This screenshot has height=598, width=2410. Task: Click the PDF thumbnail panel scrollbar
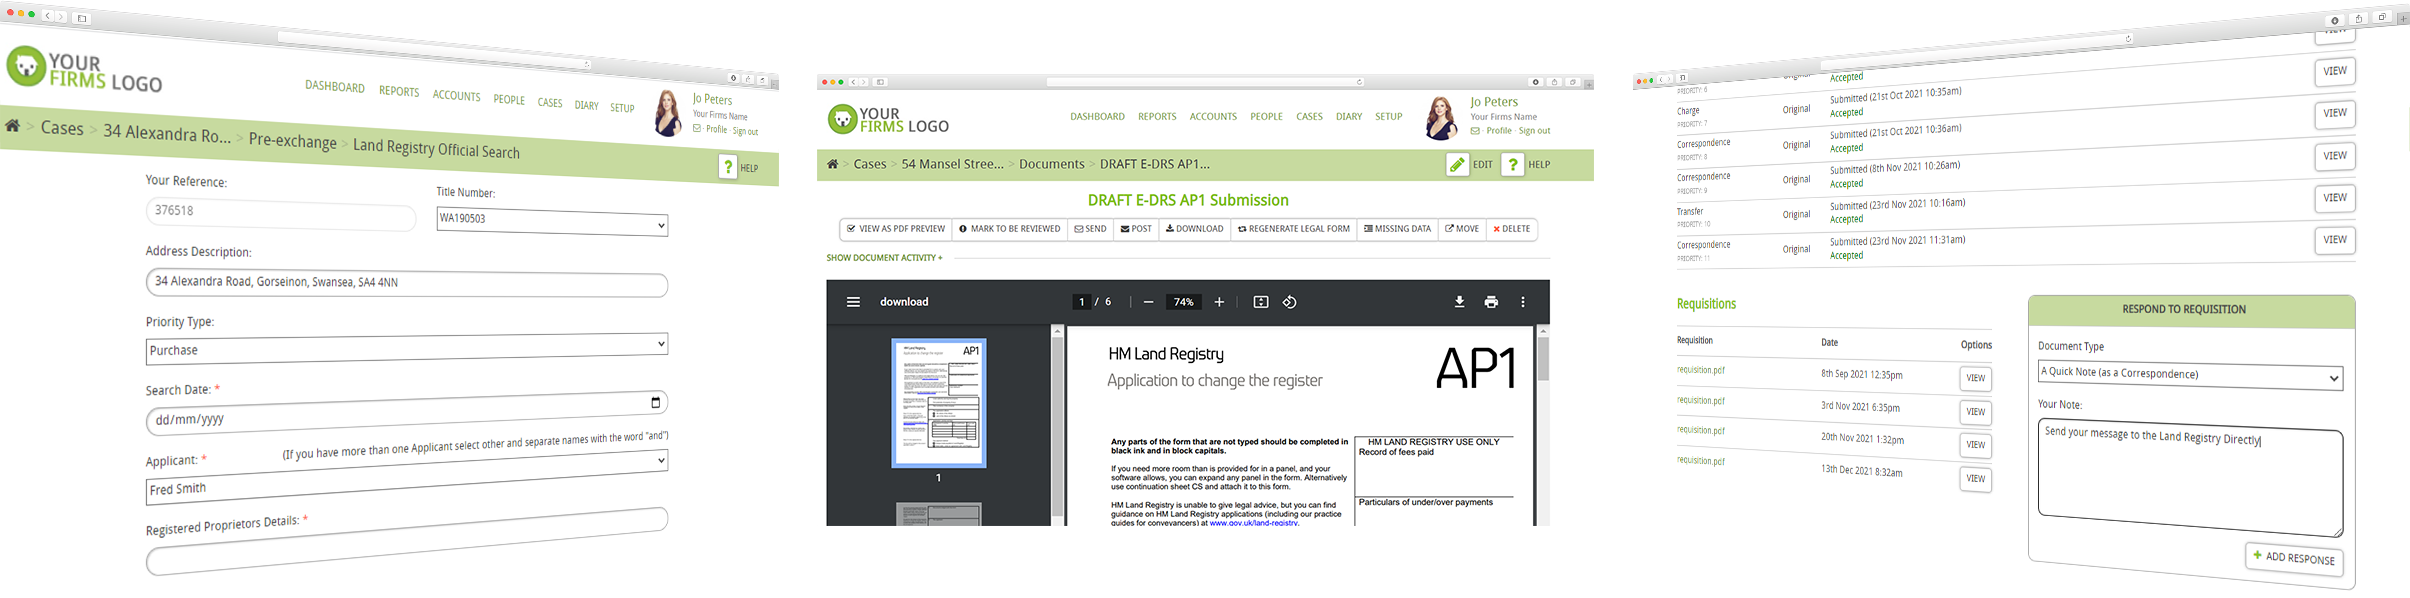pos(1057,425)
